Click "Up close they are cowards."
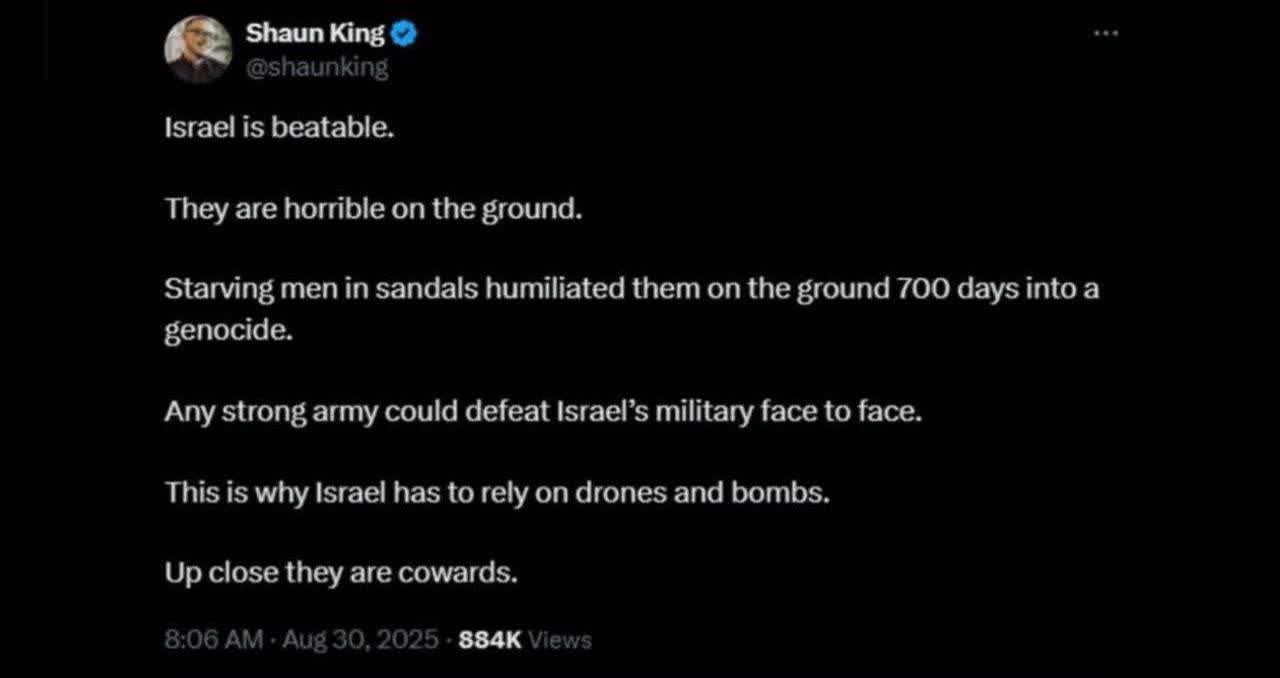 pos(341,574)
